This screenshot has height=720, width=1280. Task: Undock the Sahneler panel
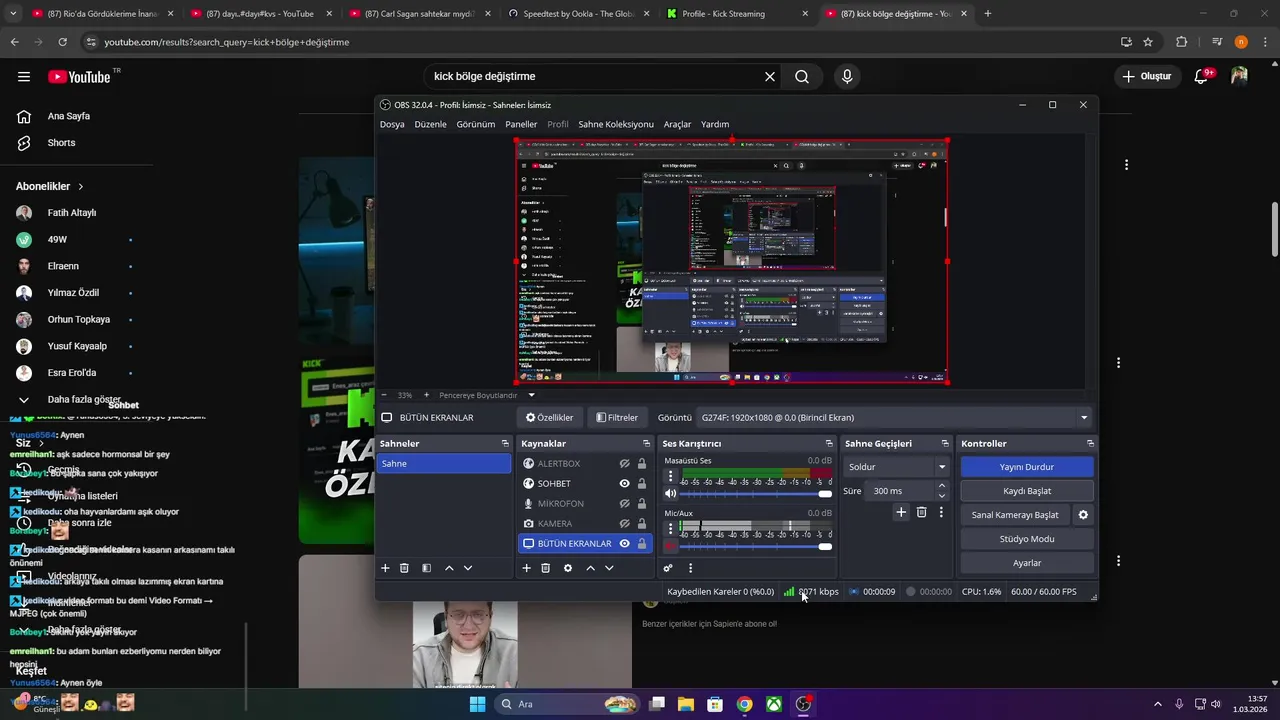[x=505, y=443]
